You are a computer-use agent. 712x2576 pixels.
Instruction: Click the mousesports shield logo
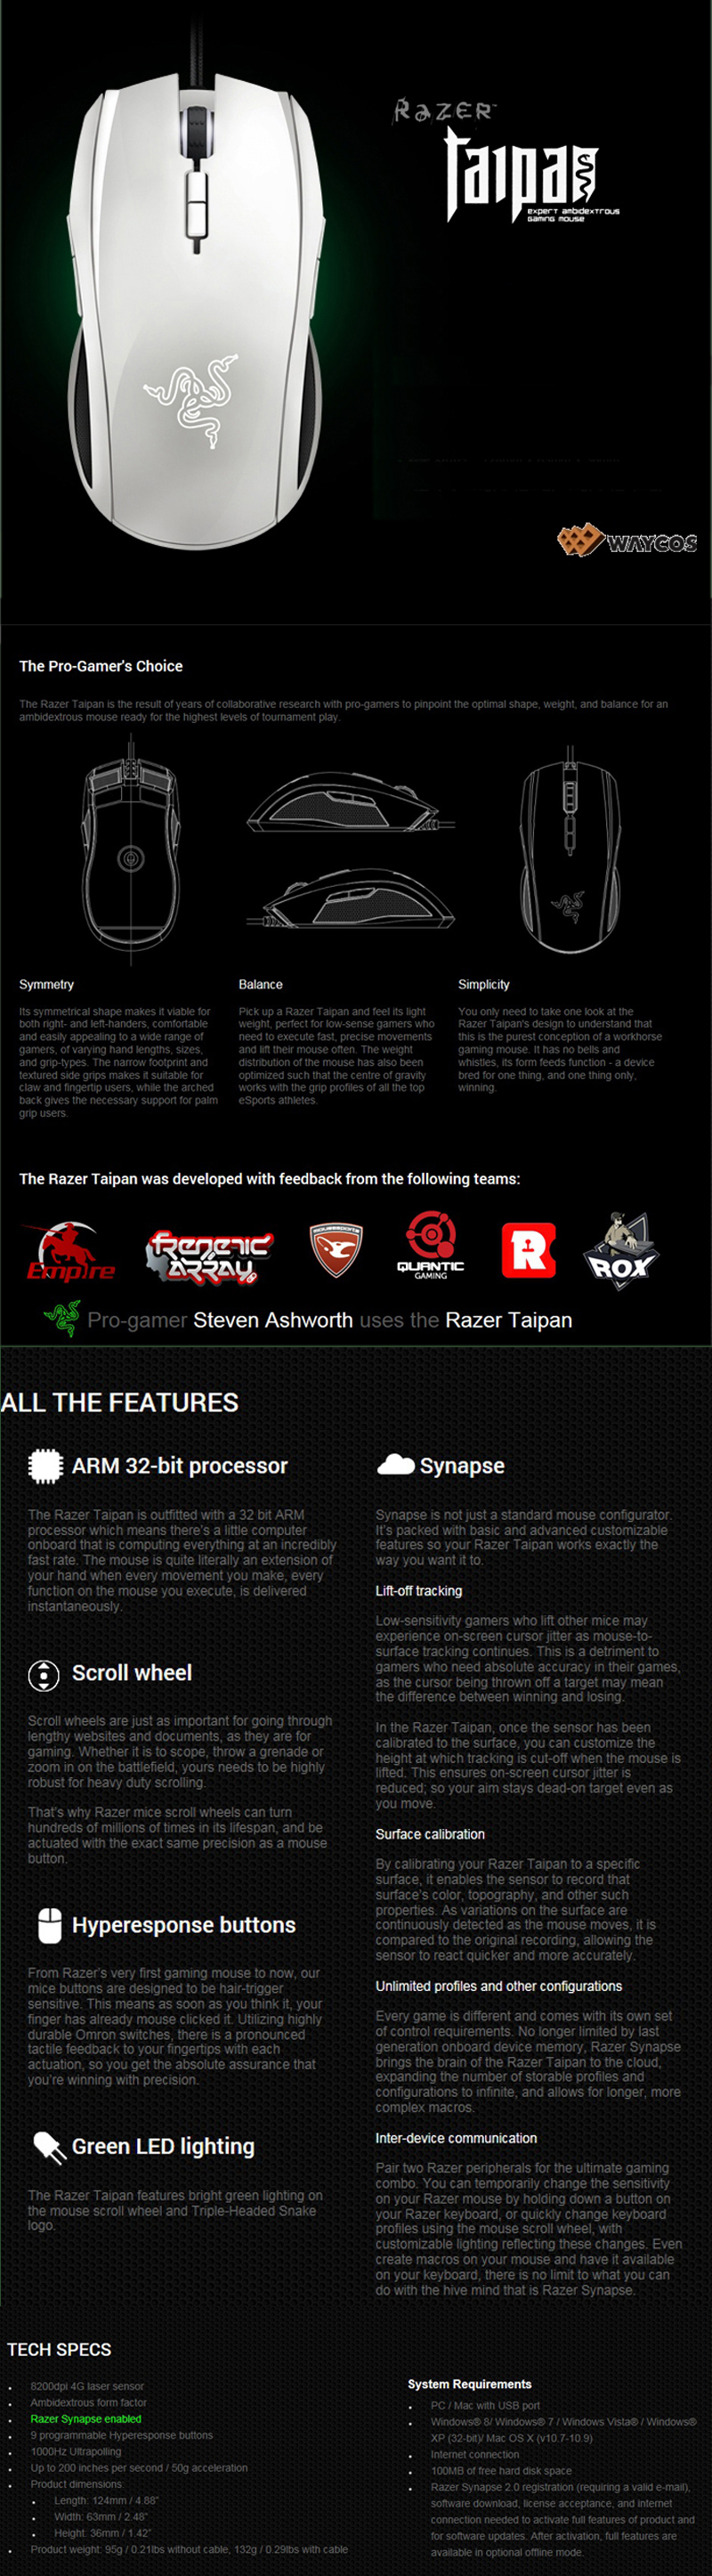click(336, 1249)
